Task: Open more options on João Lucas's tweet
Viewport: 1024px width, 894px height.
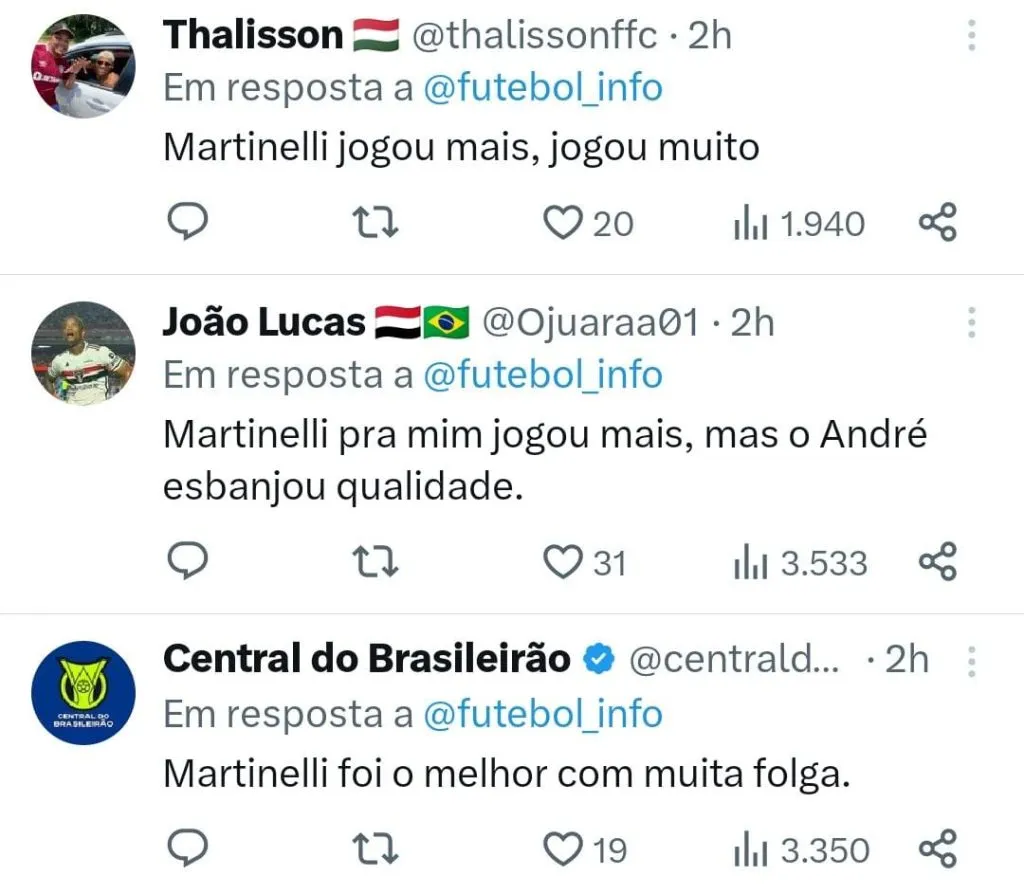Action: pos(971,323)
